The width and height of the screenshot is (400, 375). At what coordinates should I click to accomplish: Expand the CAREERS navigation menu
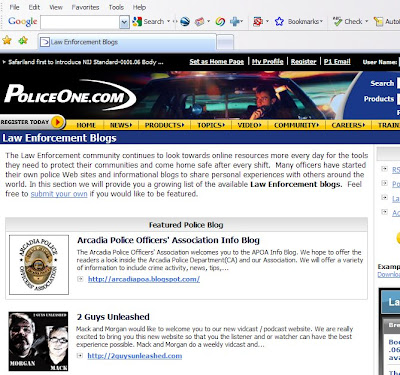click(348, 125)
